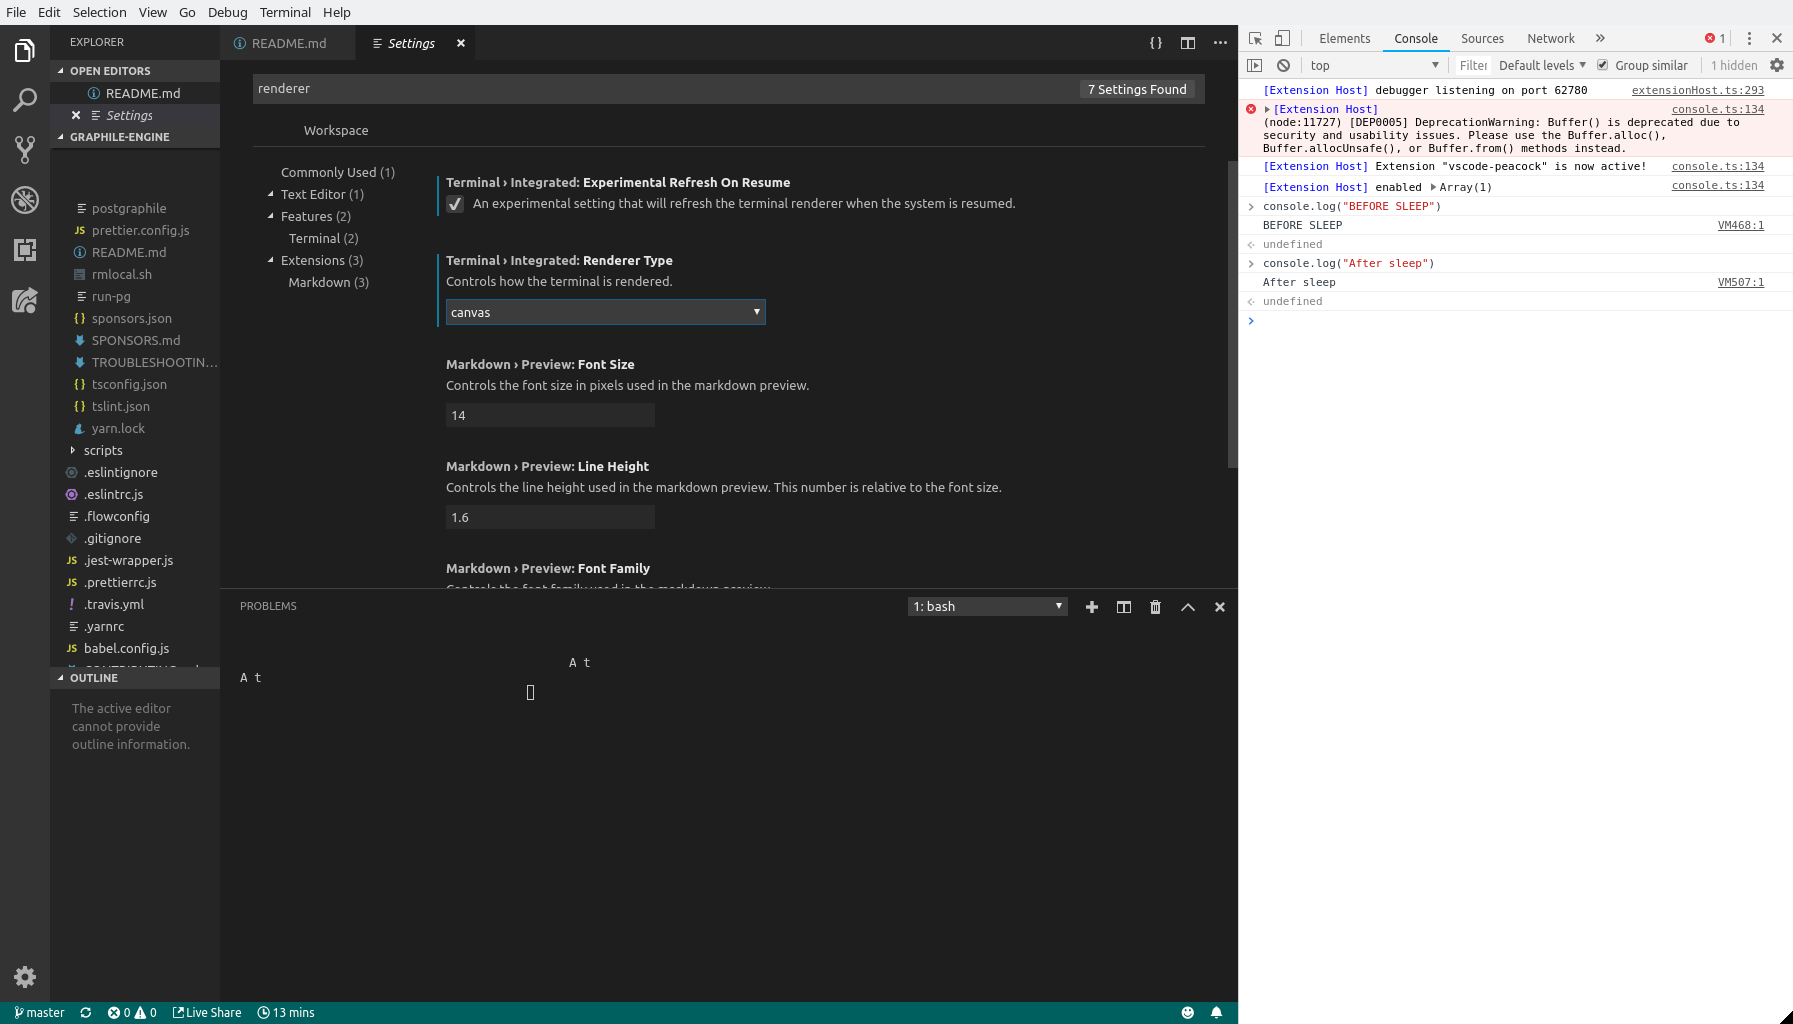The height and width of the screenshot is (1024, 1793).
Task: Collapse Text Editor settings category
Action: pos(271,194)
